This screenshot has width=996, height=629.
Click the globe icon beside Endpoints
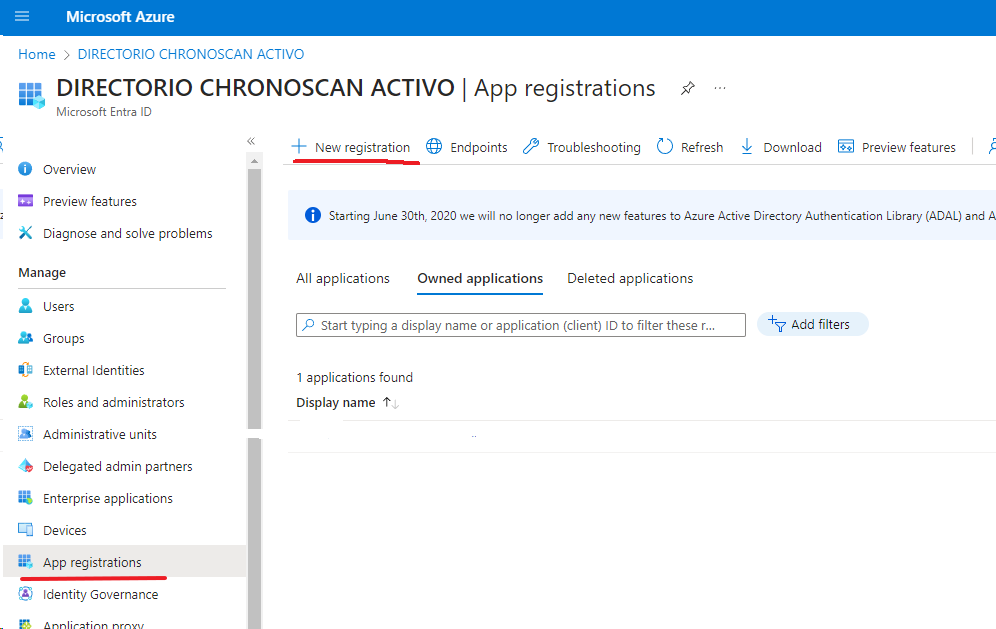(434, 147)
